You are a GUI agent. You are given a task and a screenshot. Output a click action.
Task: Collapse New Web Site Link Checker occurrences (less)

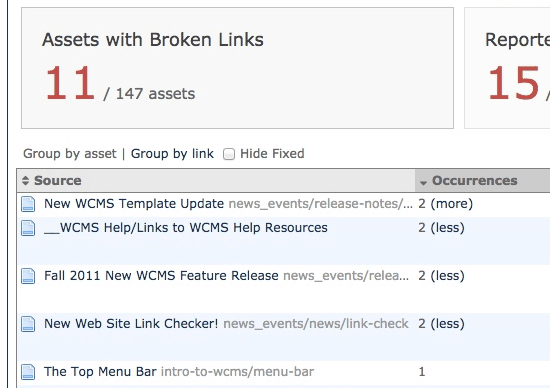[447, 324]
